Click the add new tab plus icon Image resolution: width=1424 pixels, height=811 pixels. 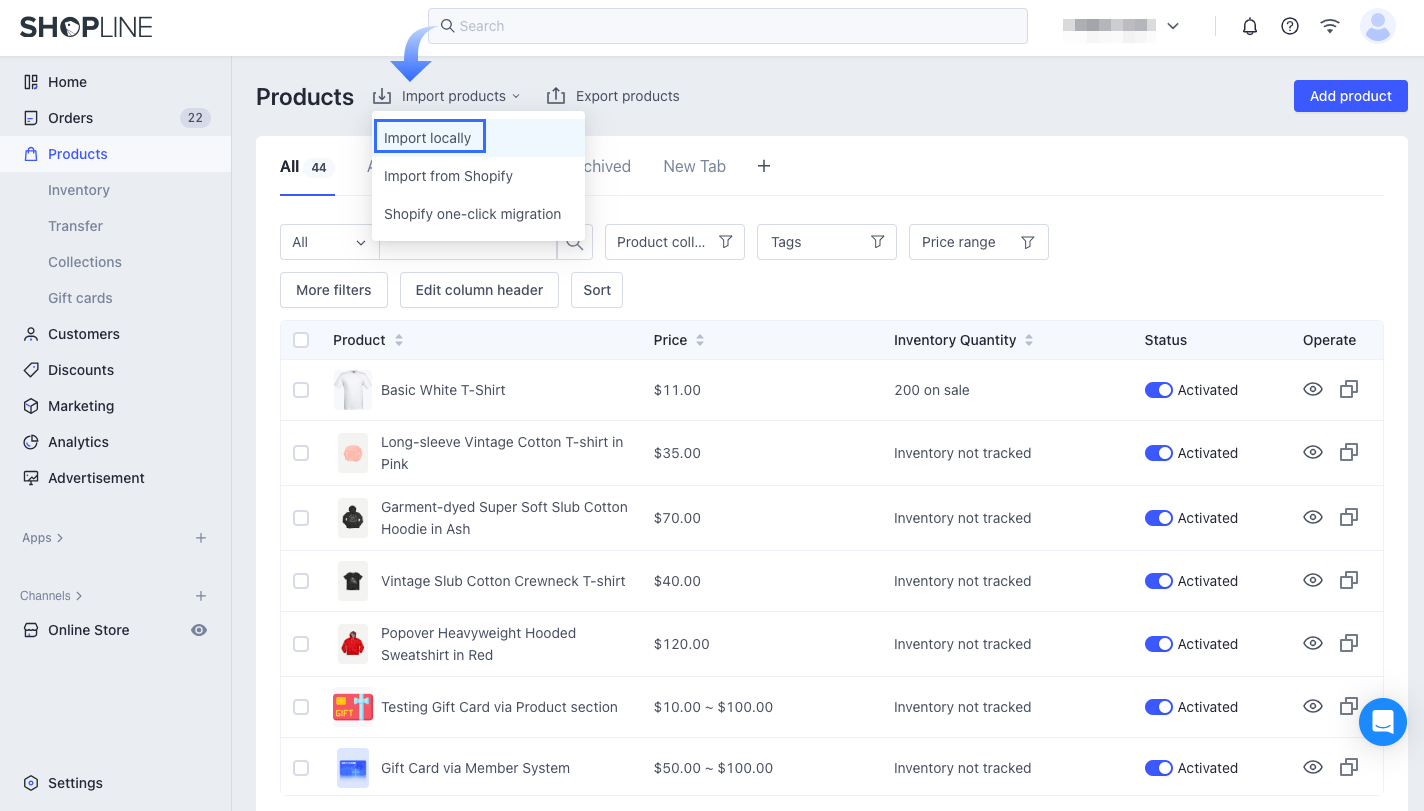coord(763,166)
